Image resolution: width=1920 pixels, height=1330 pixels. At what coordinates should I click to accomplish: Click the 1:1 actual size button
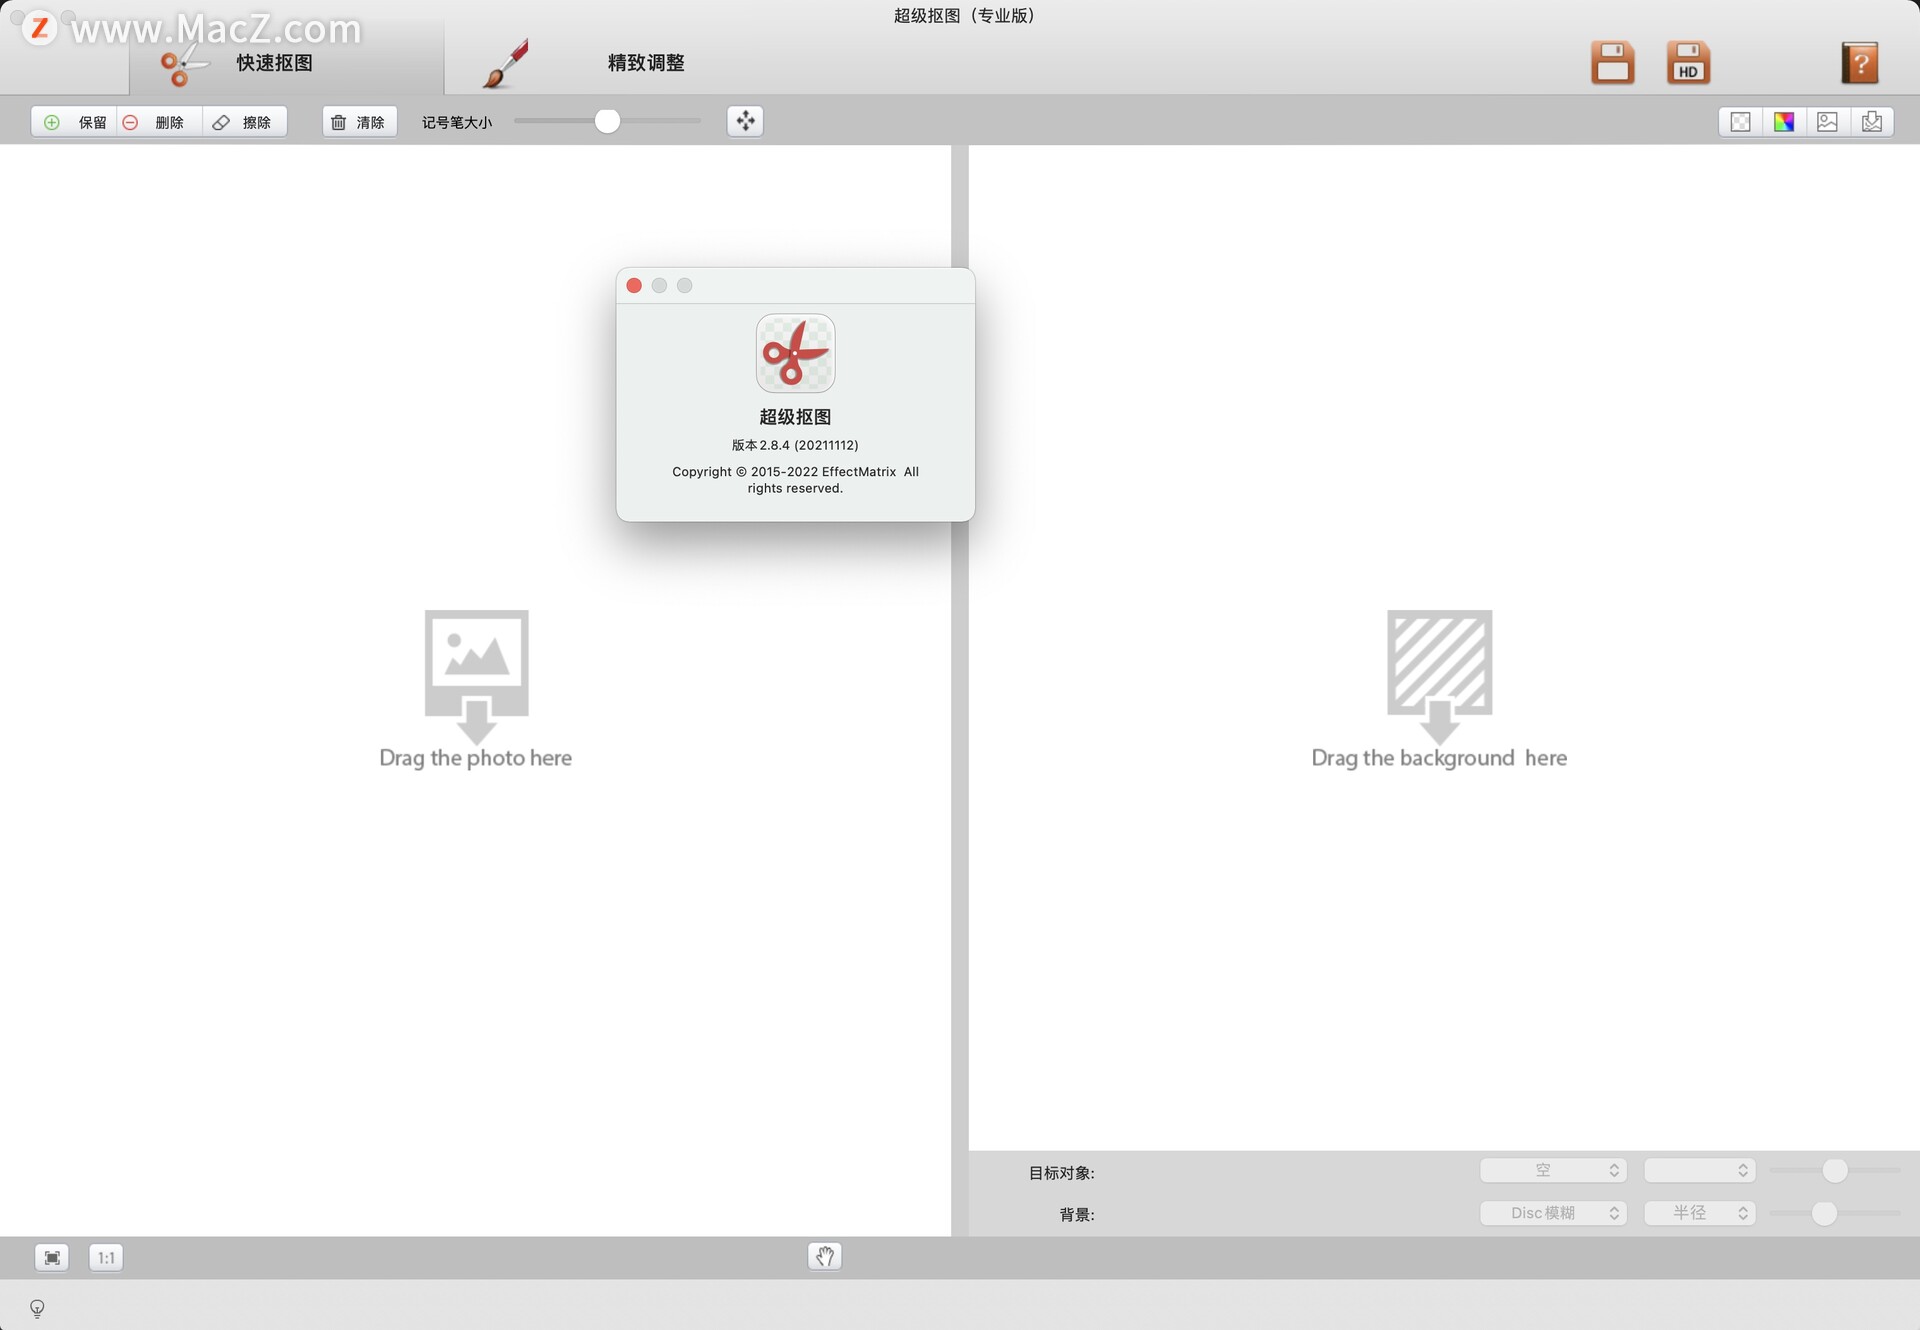click(x=106, y=1257)
